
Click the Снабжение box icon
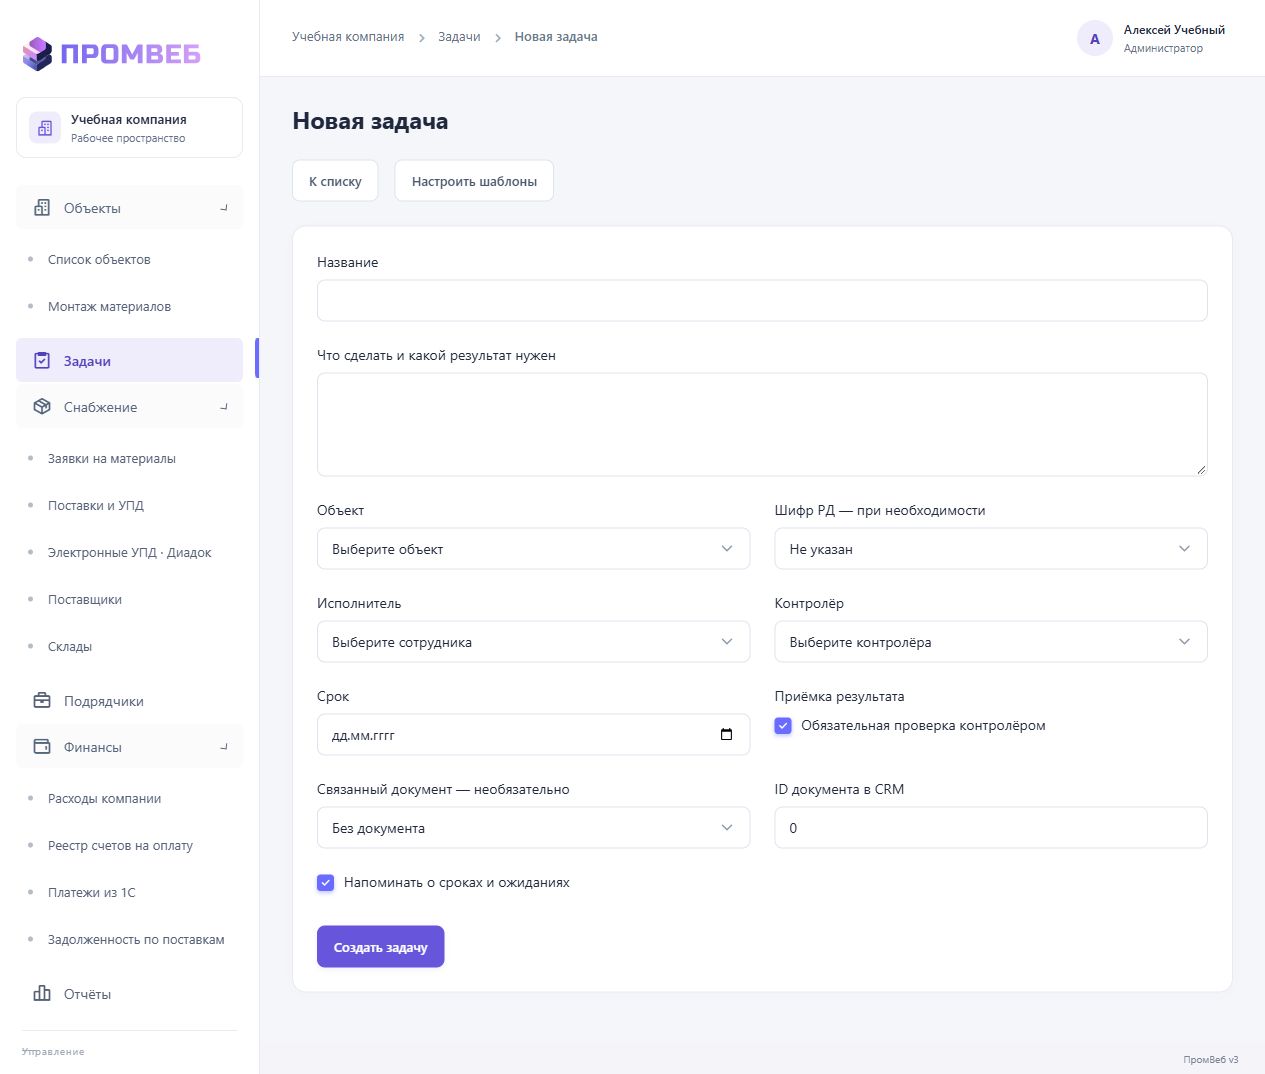[x=42, y=407]
